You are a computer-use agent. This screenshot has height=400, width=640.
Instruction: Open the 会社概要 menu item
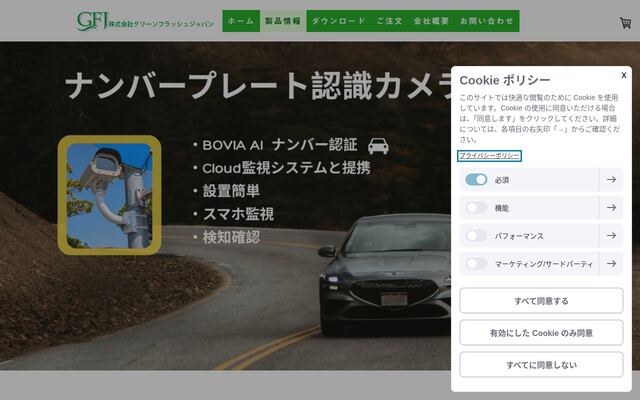coord(431,21)
